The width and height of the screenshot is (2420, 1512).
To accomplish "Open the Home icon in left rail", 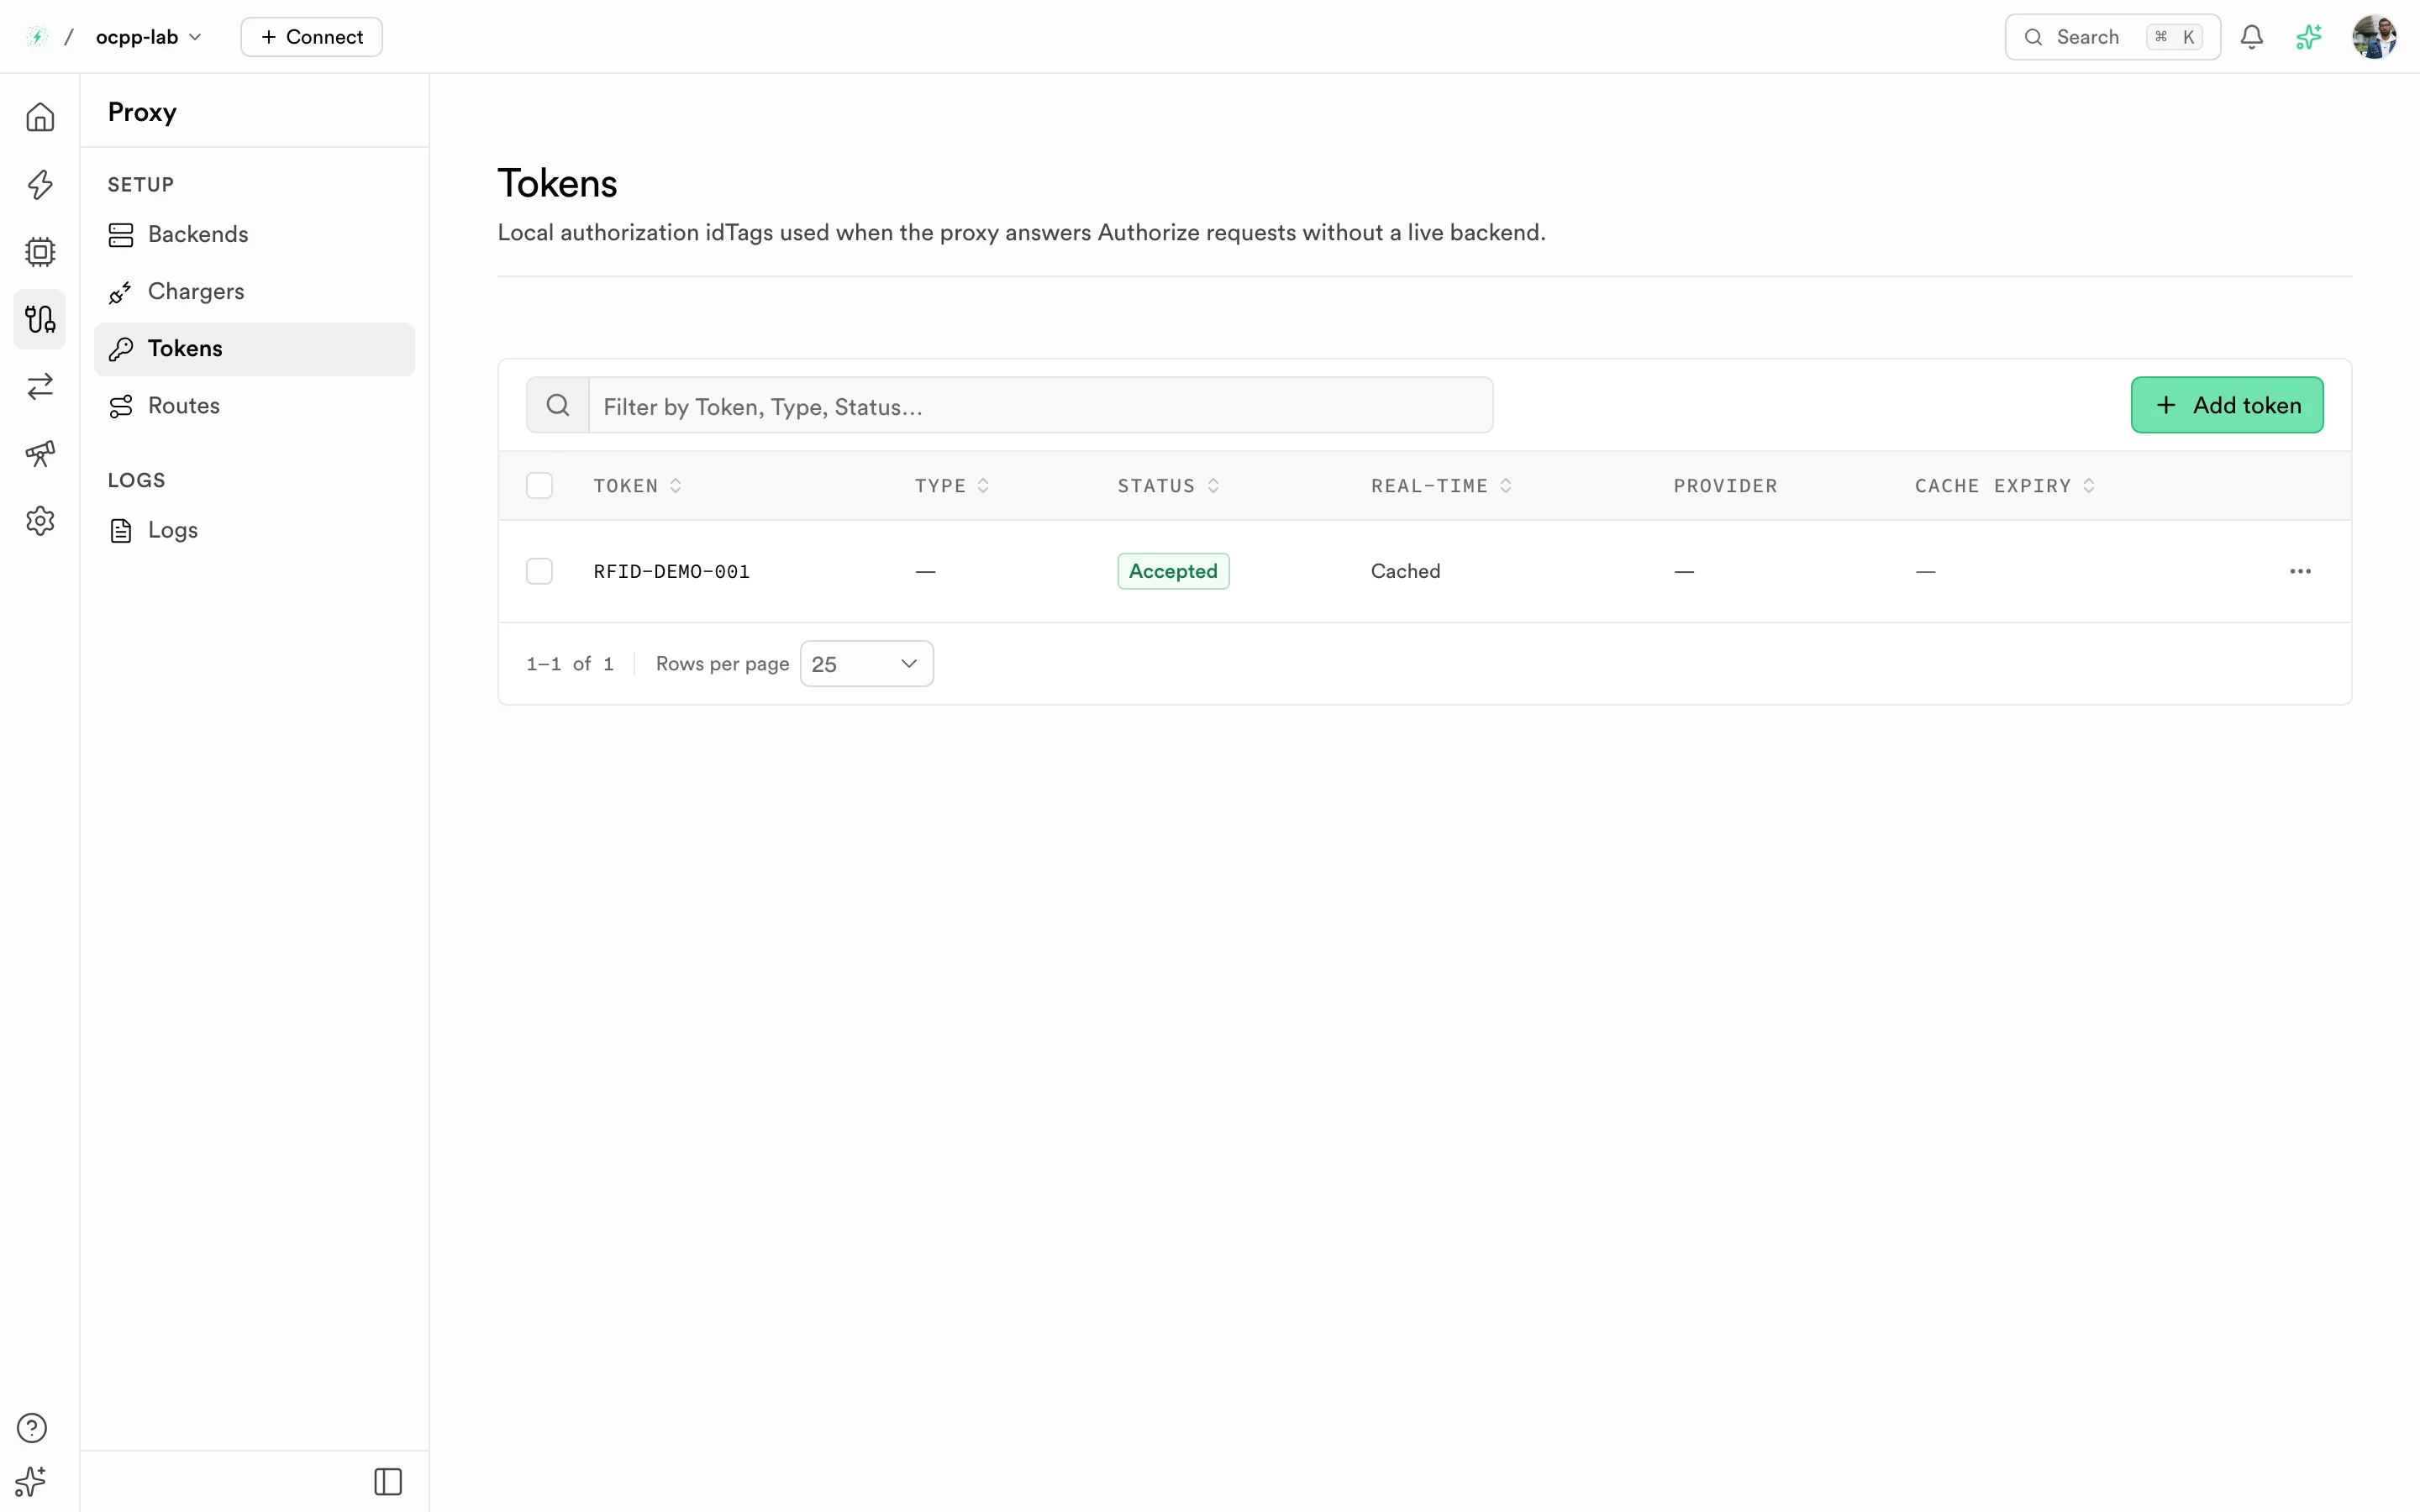I will pyautogui.click(x=40, y=117).
